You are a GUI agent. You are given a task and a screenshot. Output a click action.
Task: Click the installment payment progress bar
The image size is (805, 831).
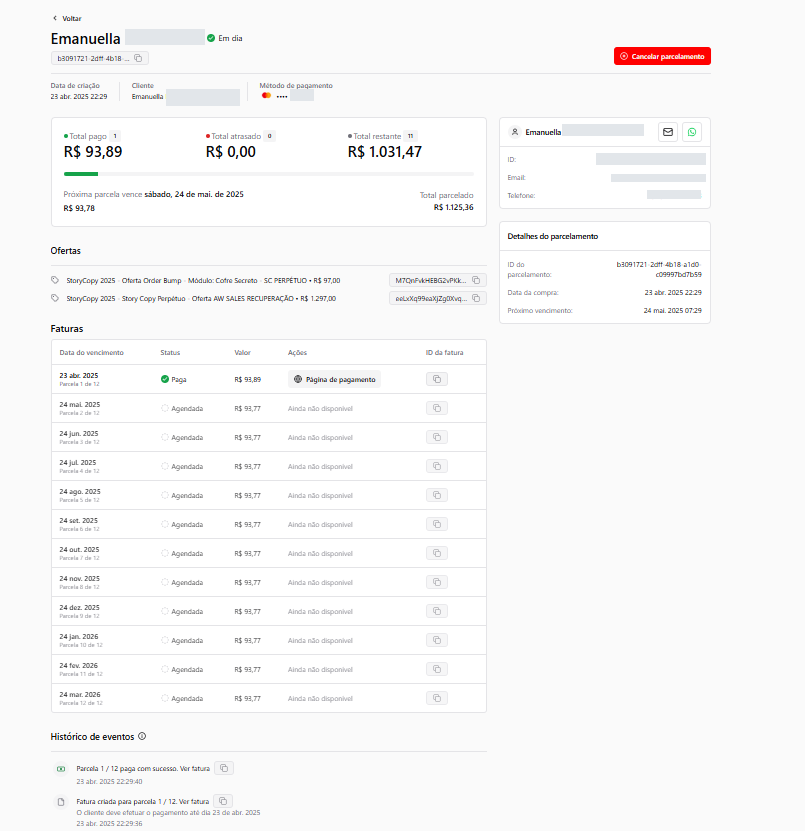click(269, 174)
